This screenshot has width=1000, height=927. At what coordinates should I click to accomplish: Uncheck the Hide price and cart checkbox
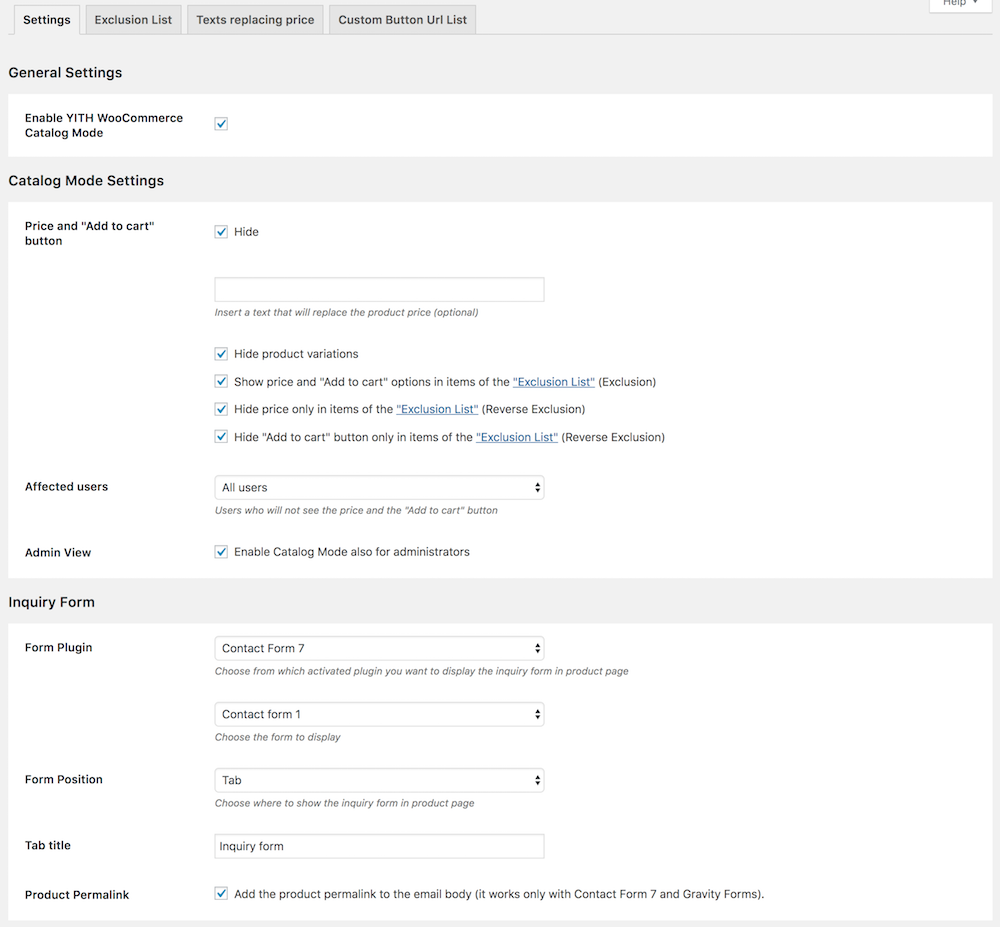click(x=221, y=231)
